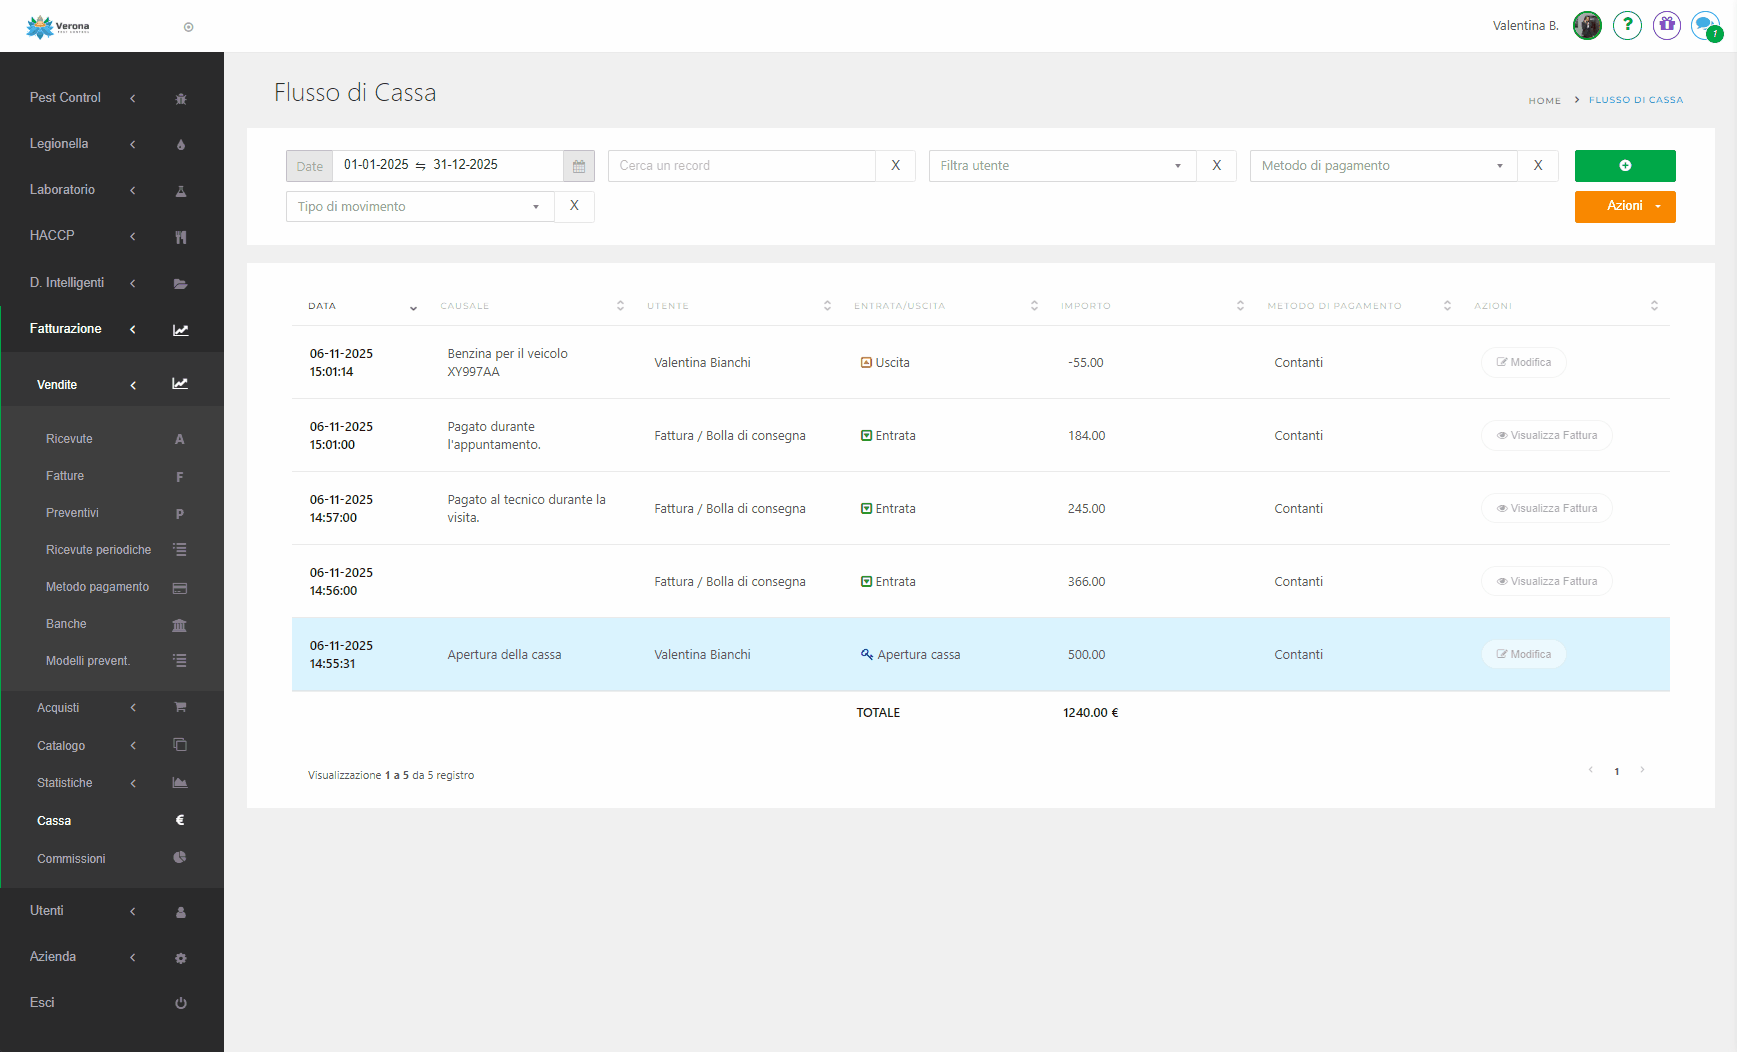
Task: Click the HOME breadcrumb link
Action: tap(1544, 101)
